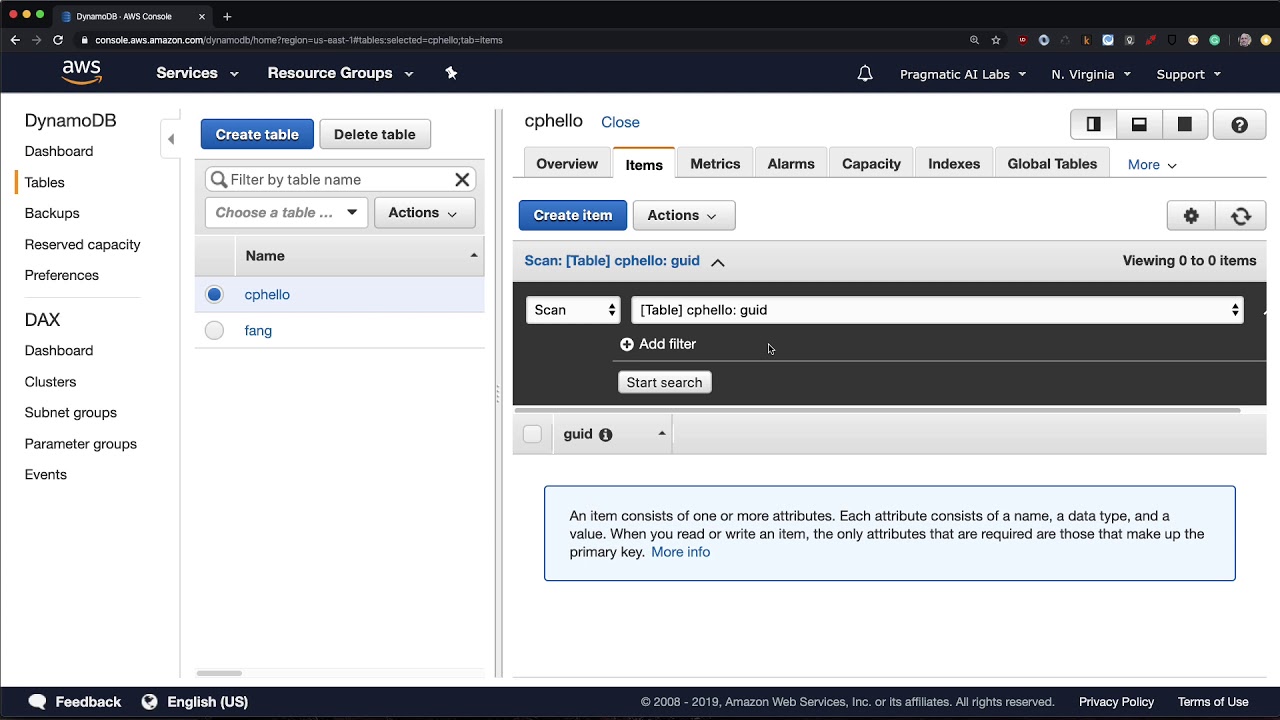Open Reserved capacity in sidebar

click(82, 244)
